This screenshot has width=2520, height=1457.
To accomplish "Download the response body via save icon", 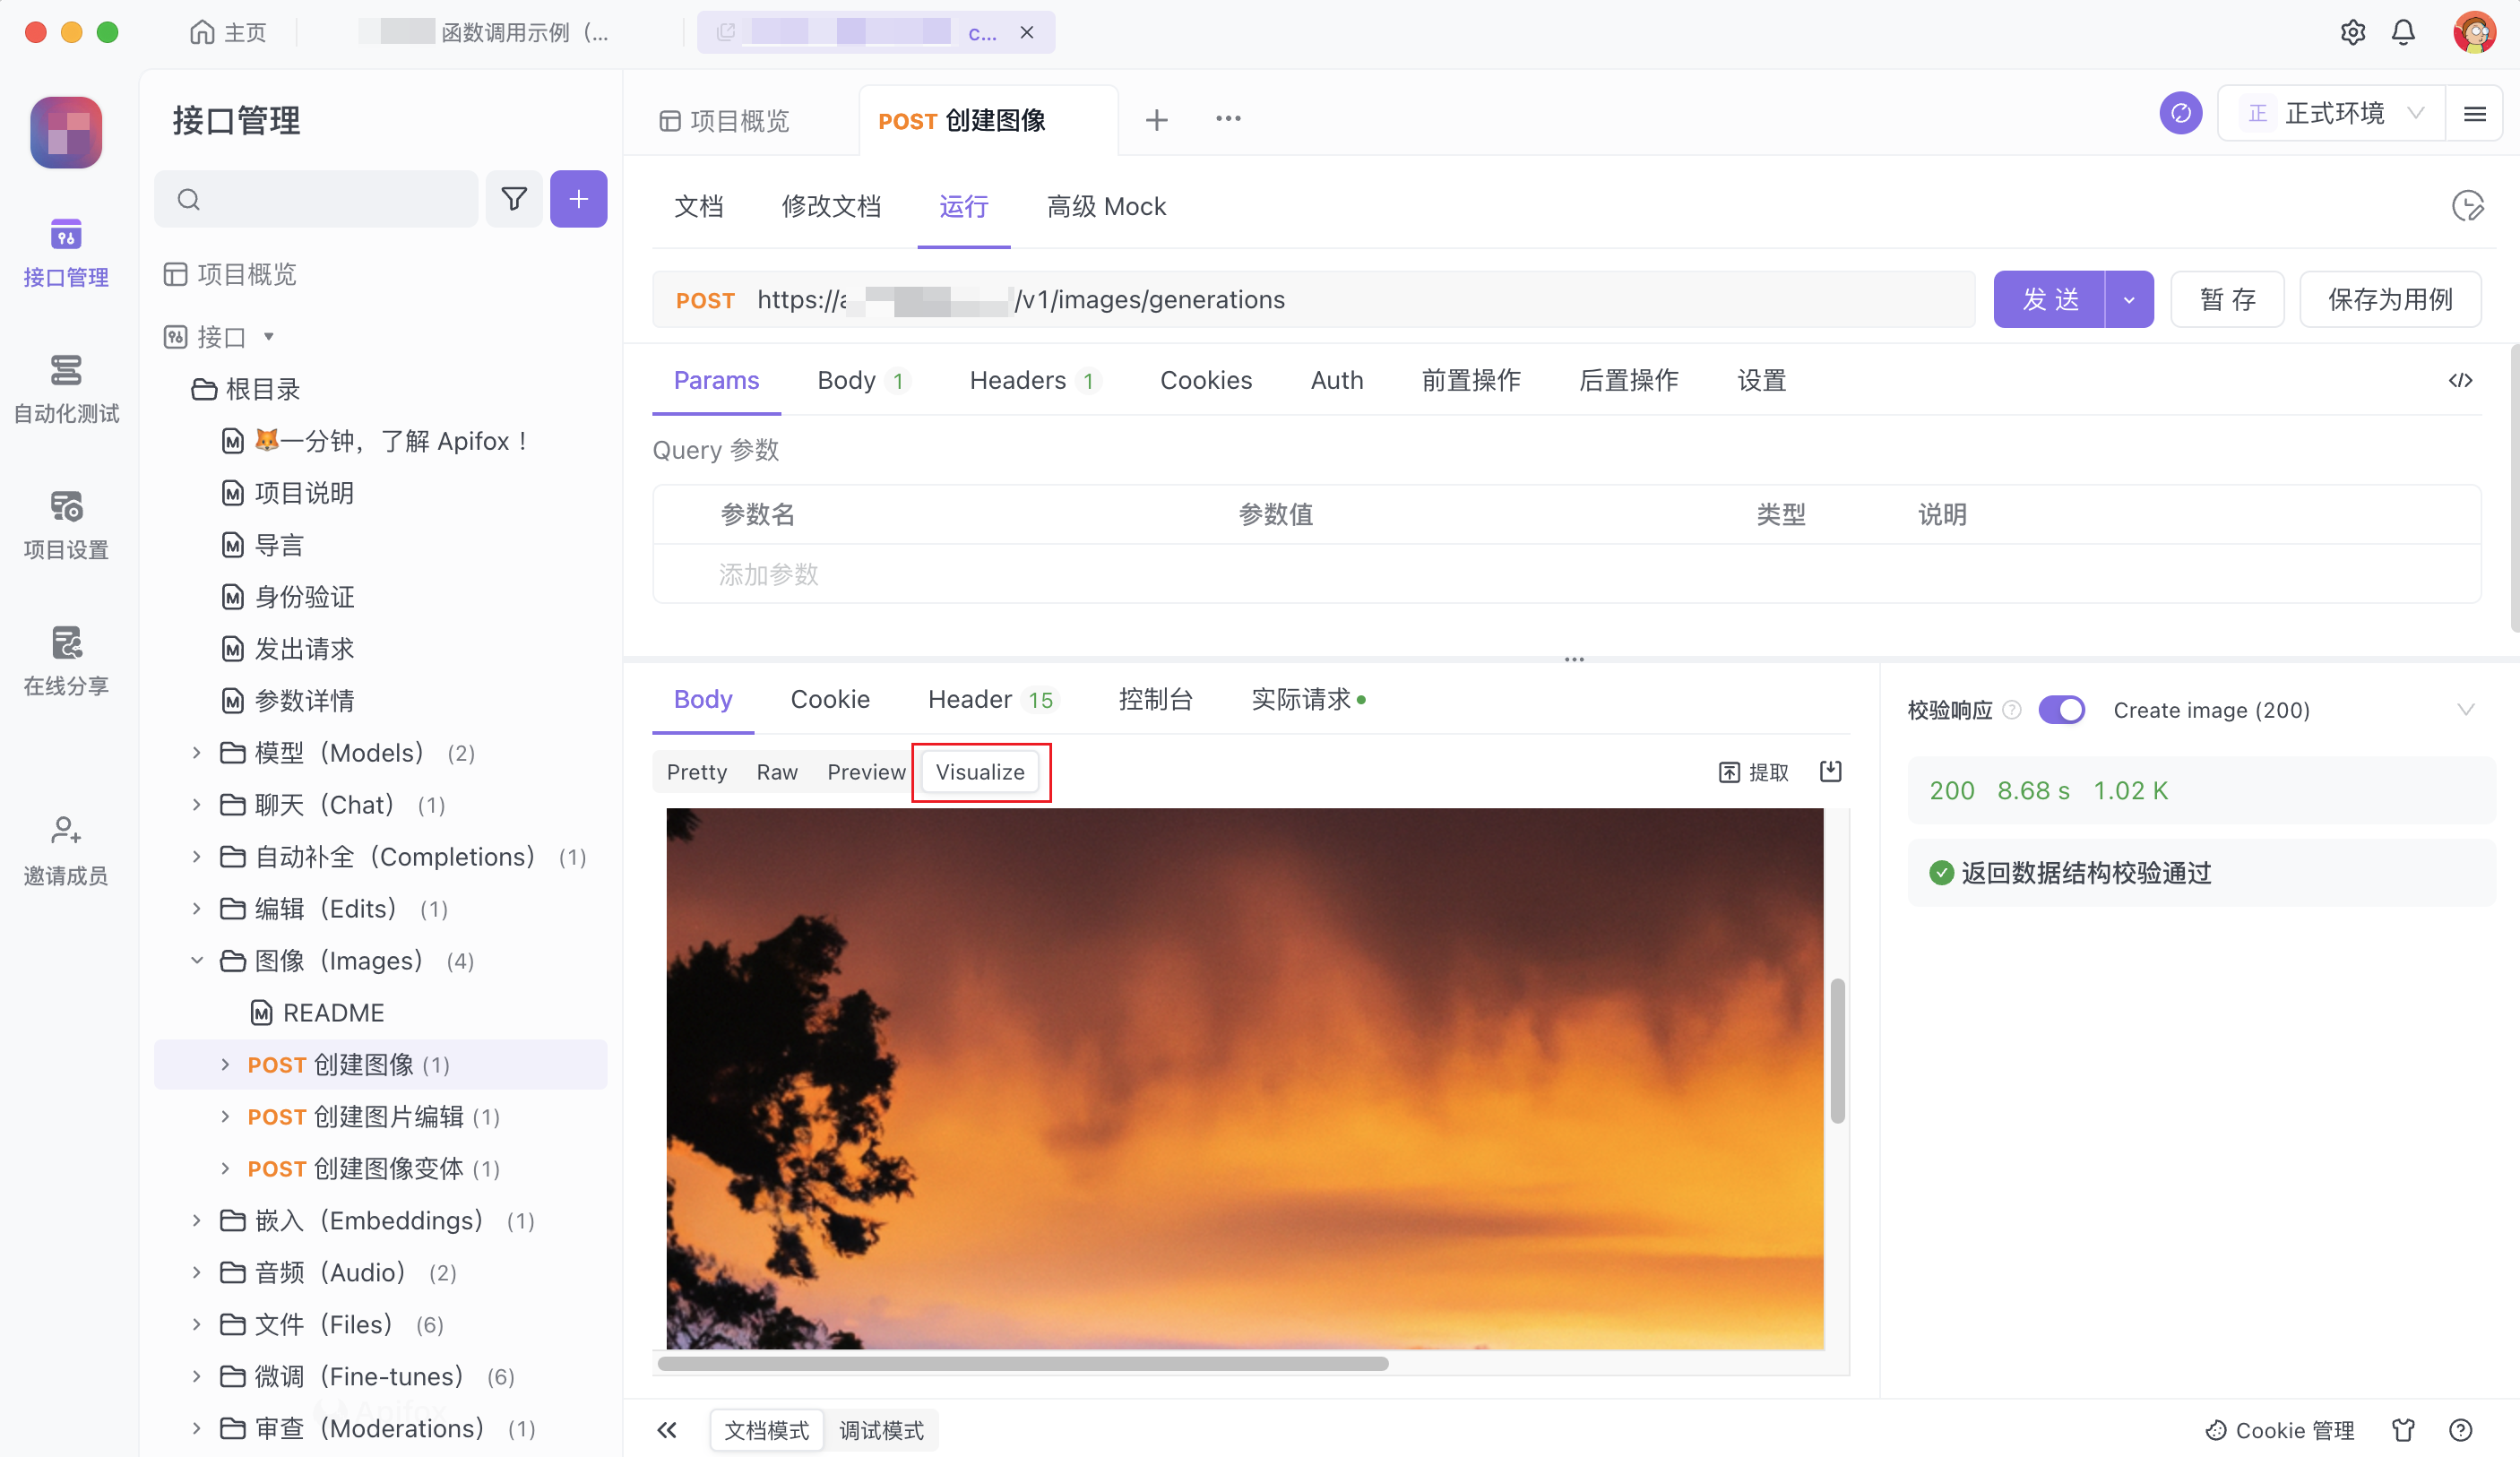I will [1831, 771].
